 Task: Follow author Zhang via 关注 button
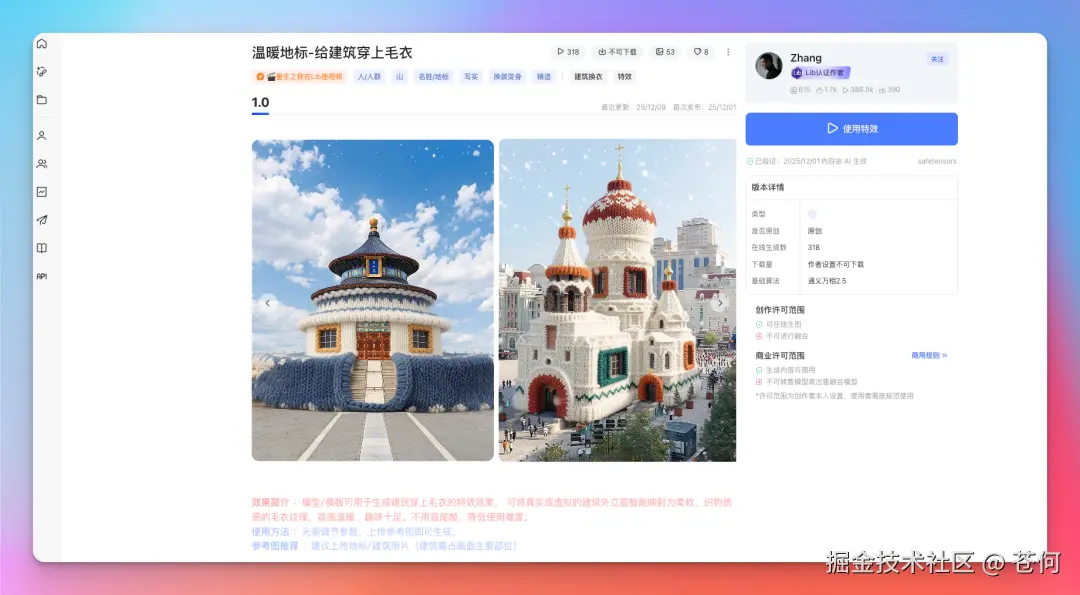coord(937,59)
